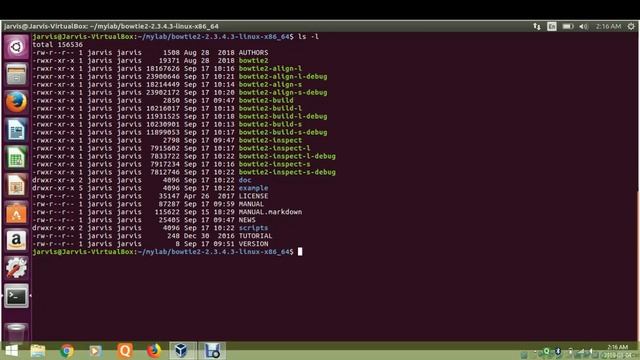Open the media player taskbar icon

click(96, 351)
